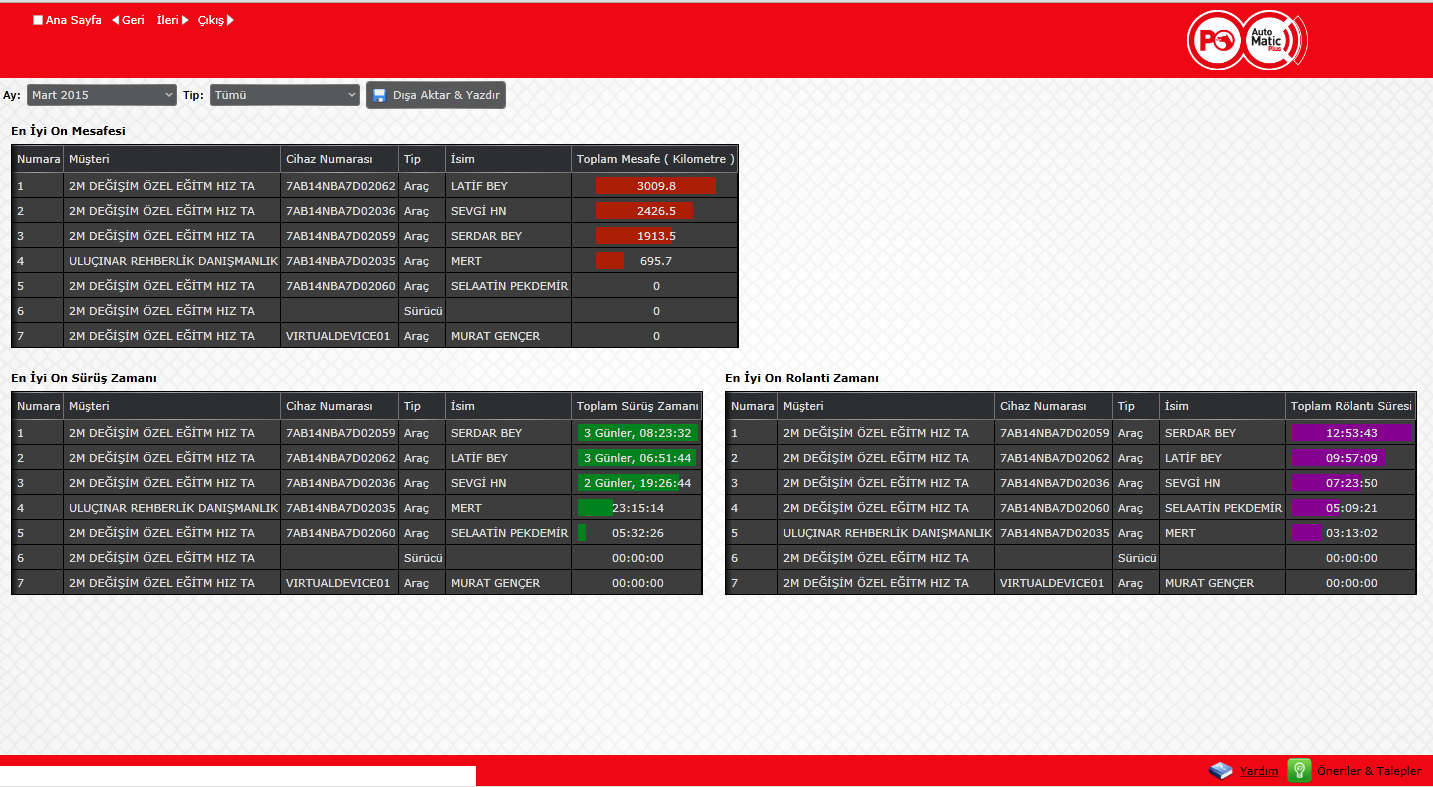Click VIRTUALDEVICE01 in the distance table
This screenshot has width=1433, height=787.
tap(338, 336)
